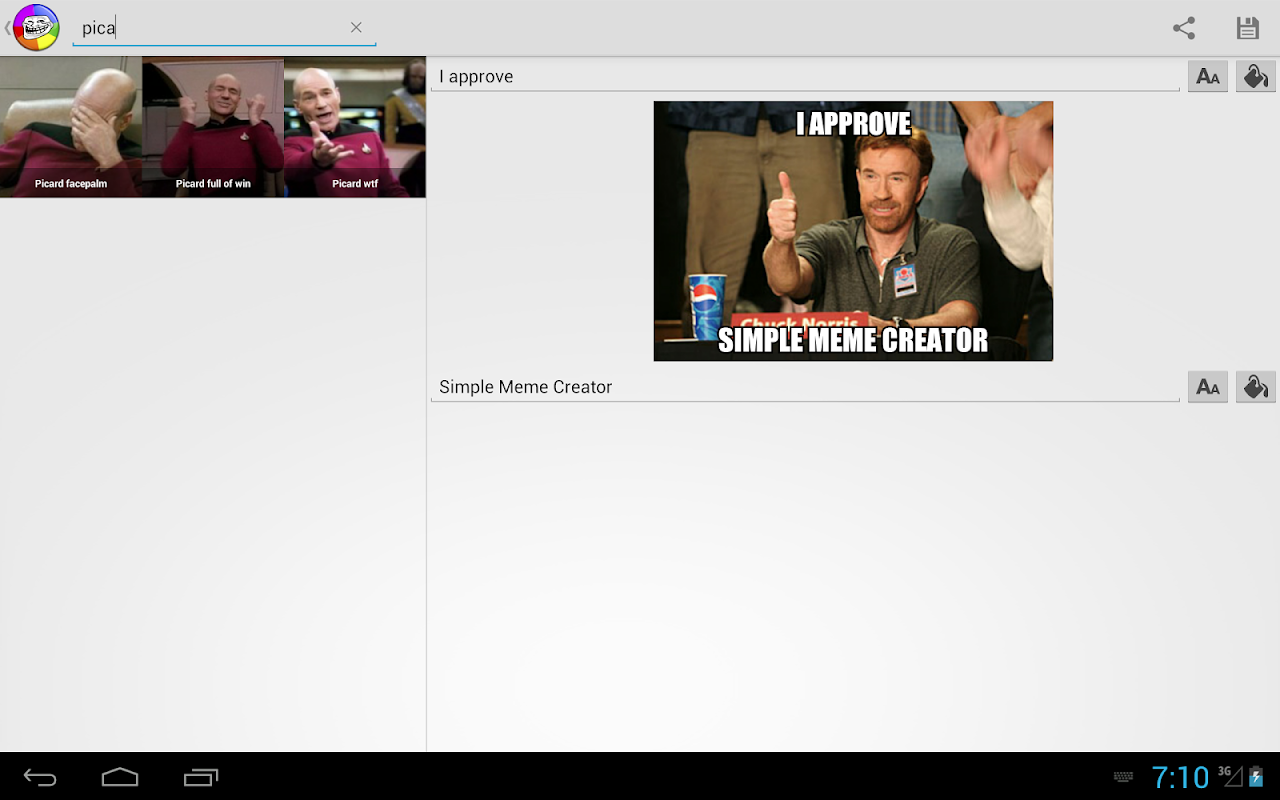This screenshot has width=1280, height=800.
Task: Open the clock showing 7:10
Action: coord(1180,777)
